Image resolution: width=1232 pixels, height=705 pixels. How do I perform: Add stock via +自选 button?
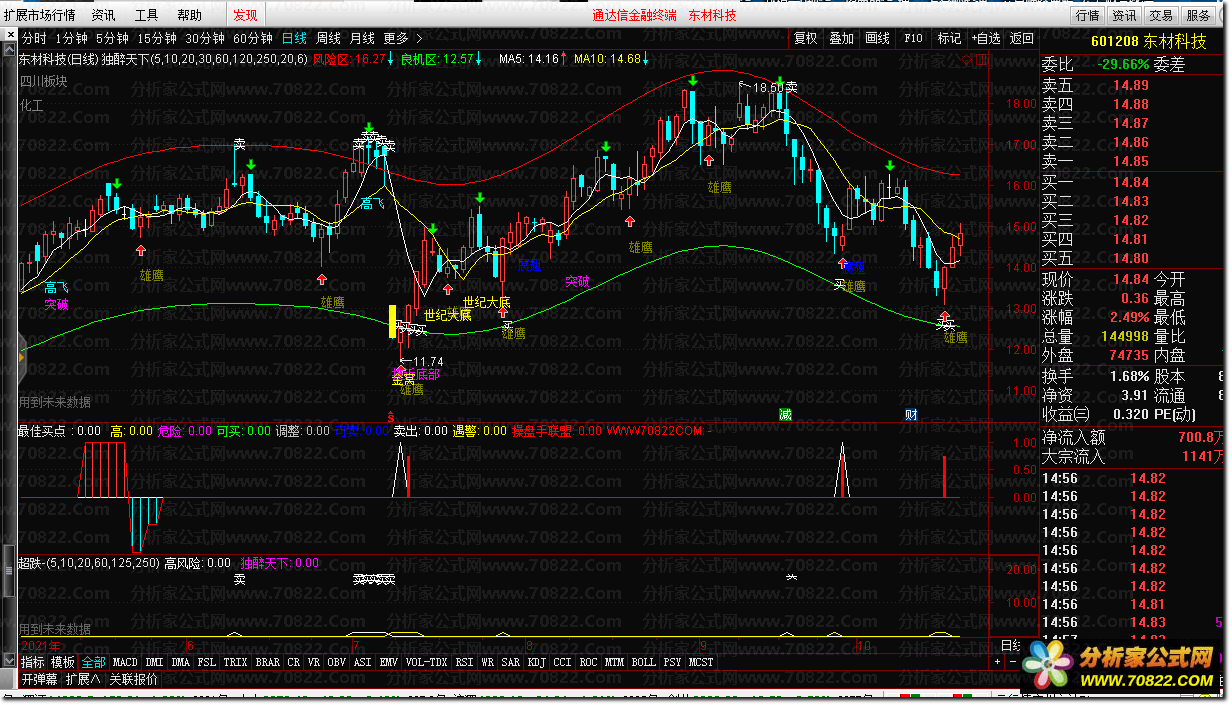(x=985, y=39)
